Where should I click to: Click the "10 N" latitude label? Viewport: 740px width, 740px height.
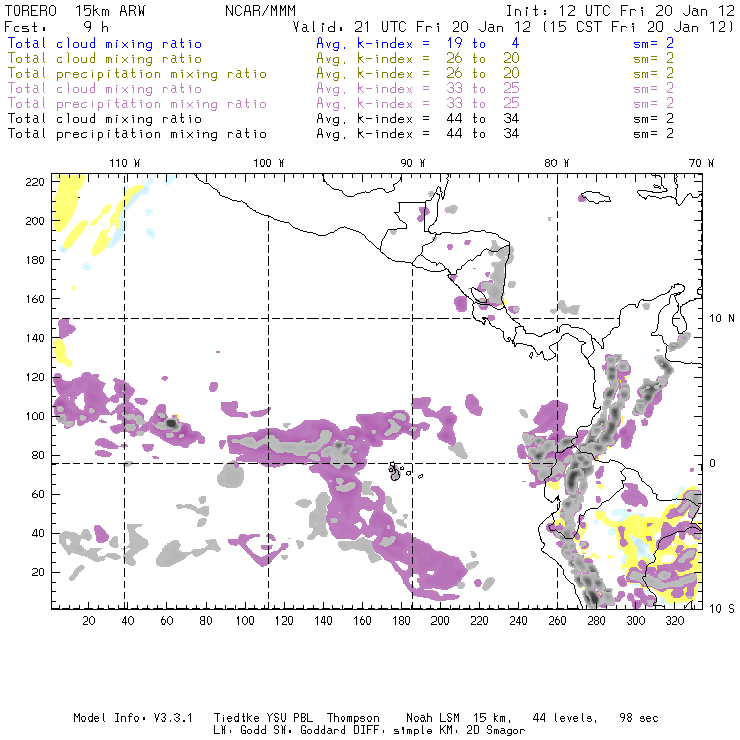pos(722,319)
